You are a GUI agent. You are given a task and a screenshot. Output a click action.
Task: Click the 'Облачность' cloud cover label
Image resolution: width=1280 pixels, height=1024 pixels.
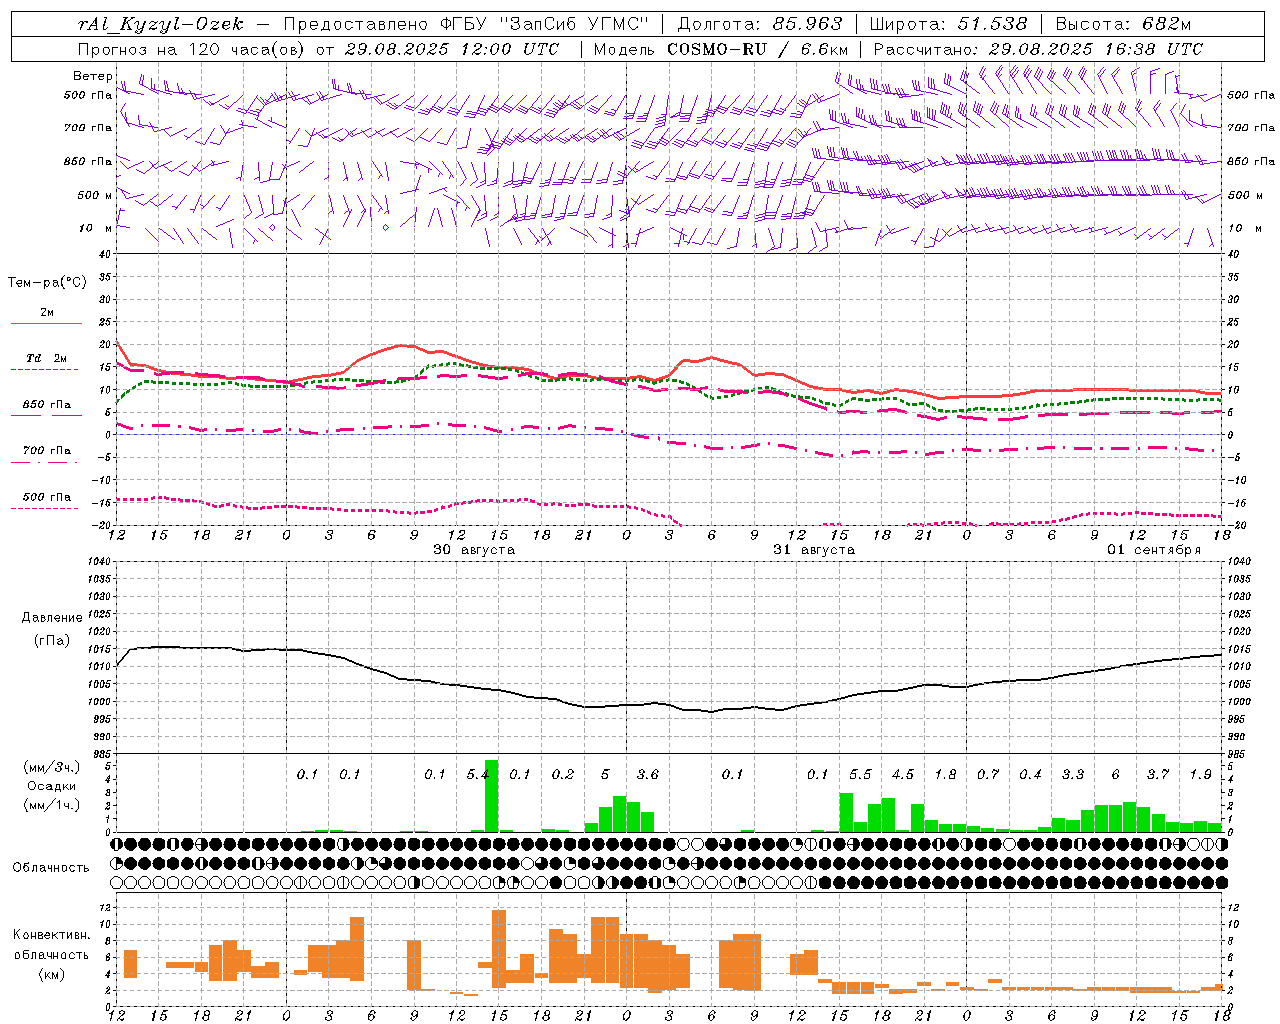(51, 868)
